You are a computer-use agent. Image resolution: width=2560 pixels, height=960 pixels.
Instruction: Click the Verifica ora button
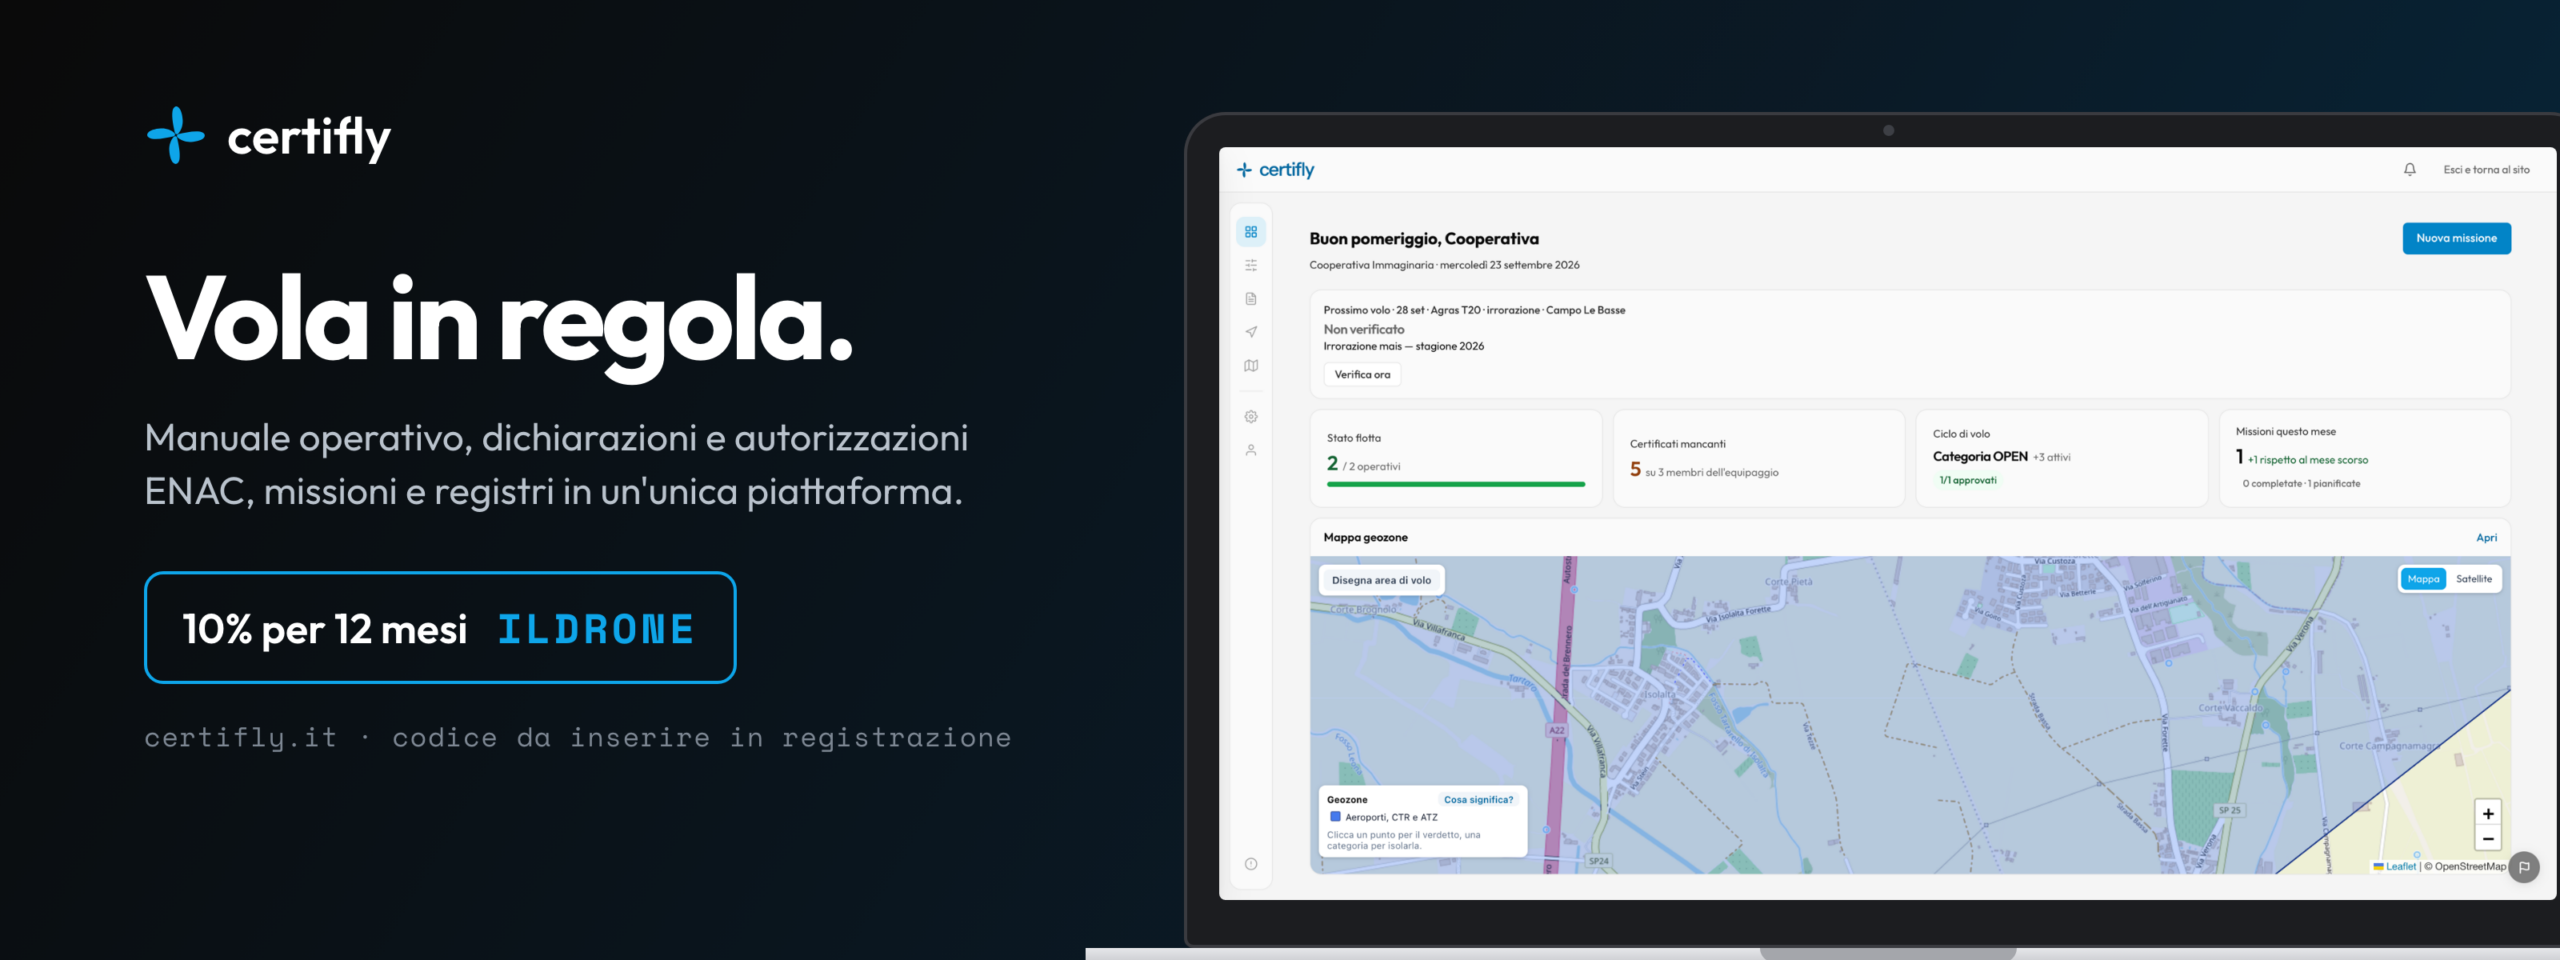[x=1362, y=375]
